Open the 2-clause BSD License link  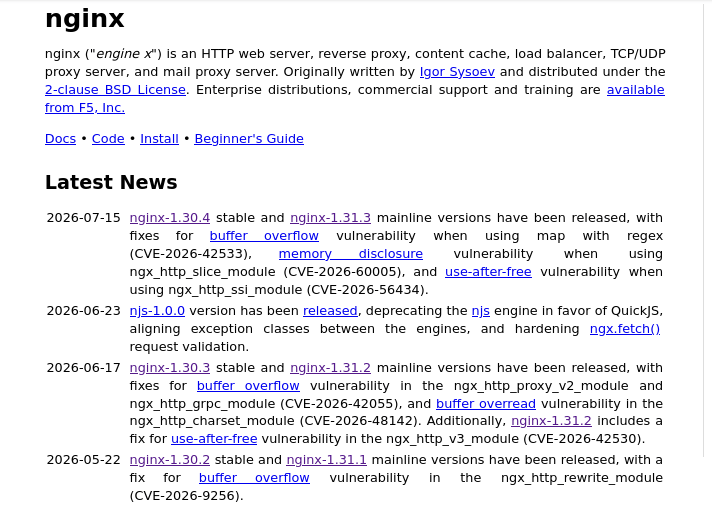point(115,90)
